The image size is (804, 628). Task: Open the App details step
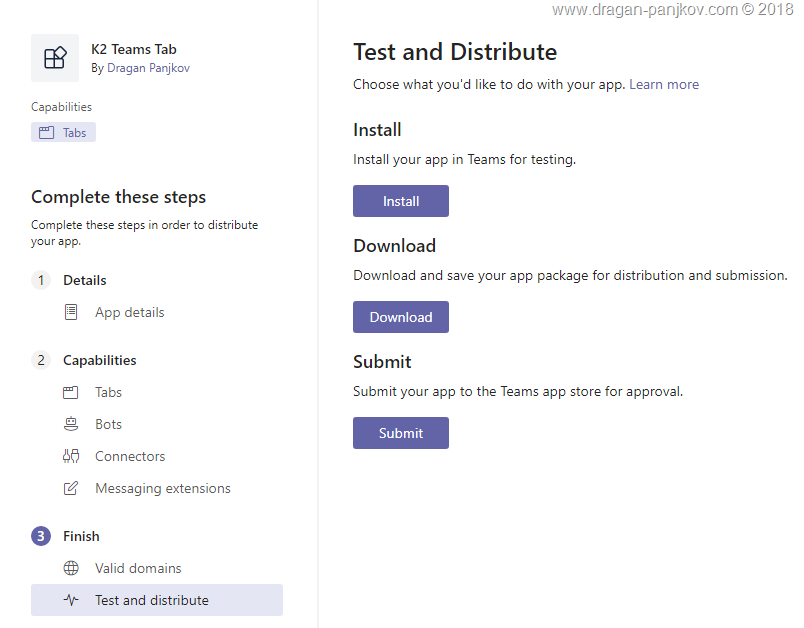tap(129, 312)
